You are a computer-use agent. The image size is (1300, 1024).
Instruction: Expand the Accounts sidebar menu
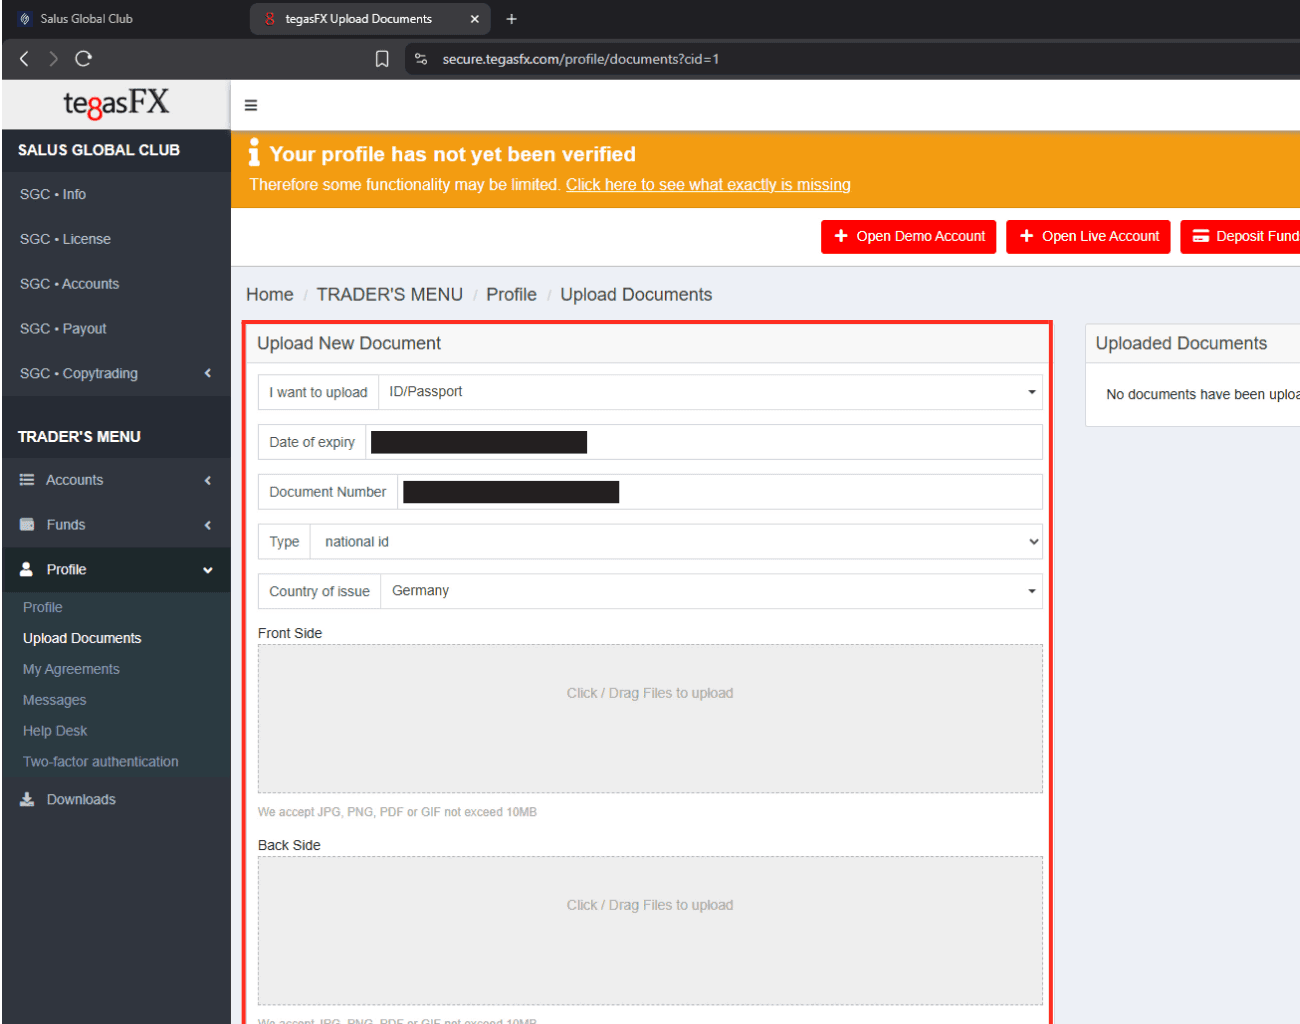[116, 480]
